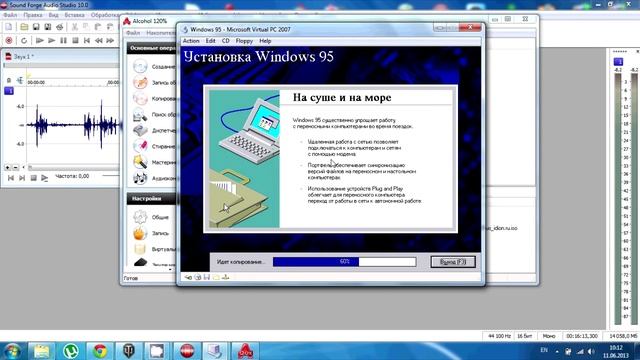The image size is (640, 360).
Task: Click the shared folder status icon in Virtual PC
Action: [x=216, y=277]
